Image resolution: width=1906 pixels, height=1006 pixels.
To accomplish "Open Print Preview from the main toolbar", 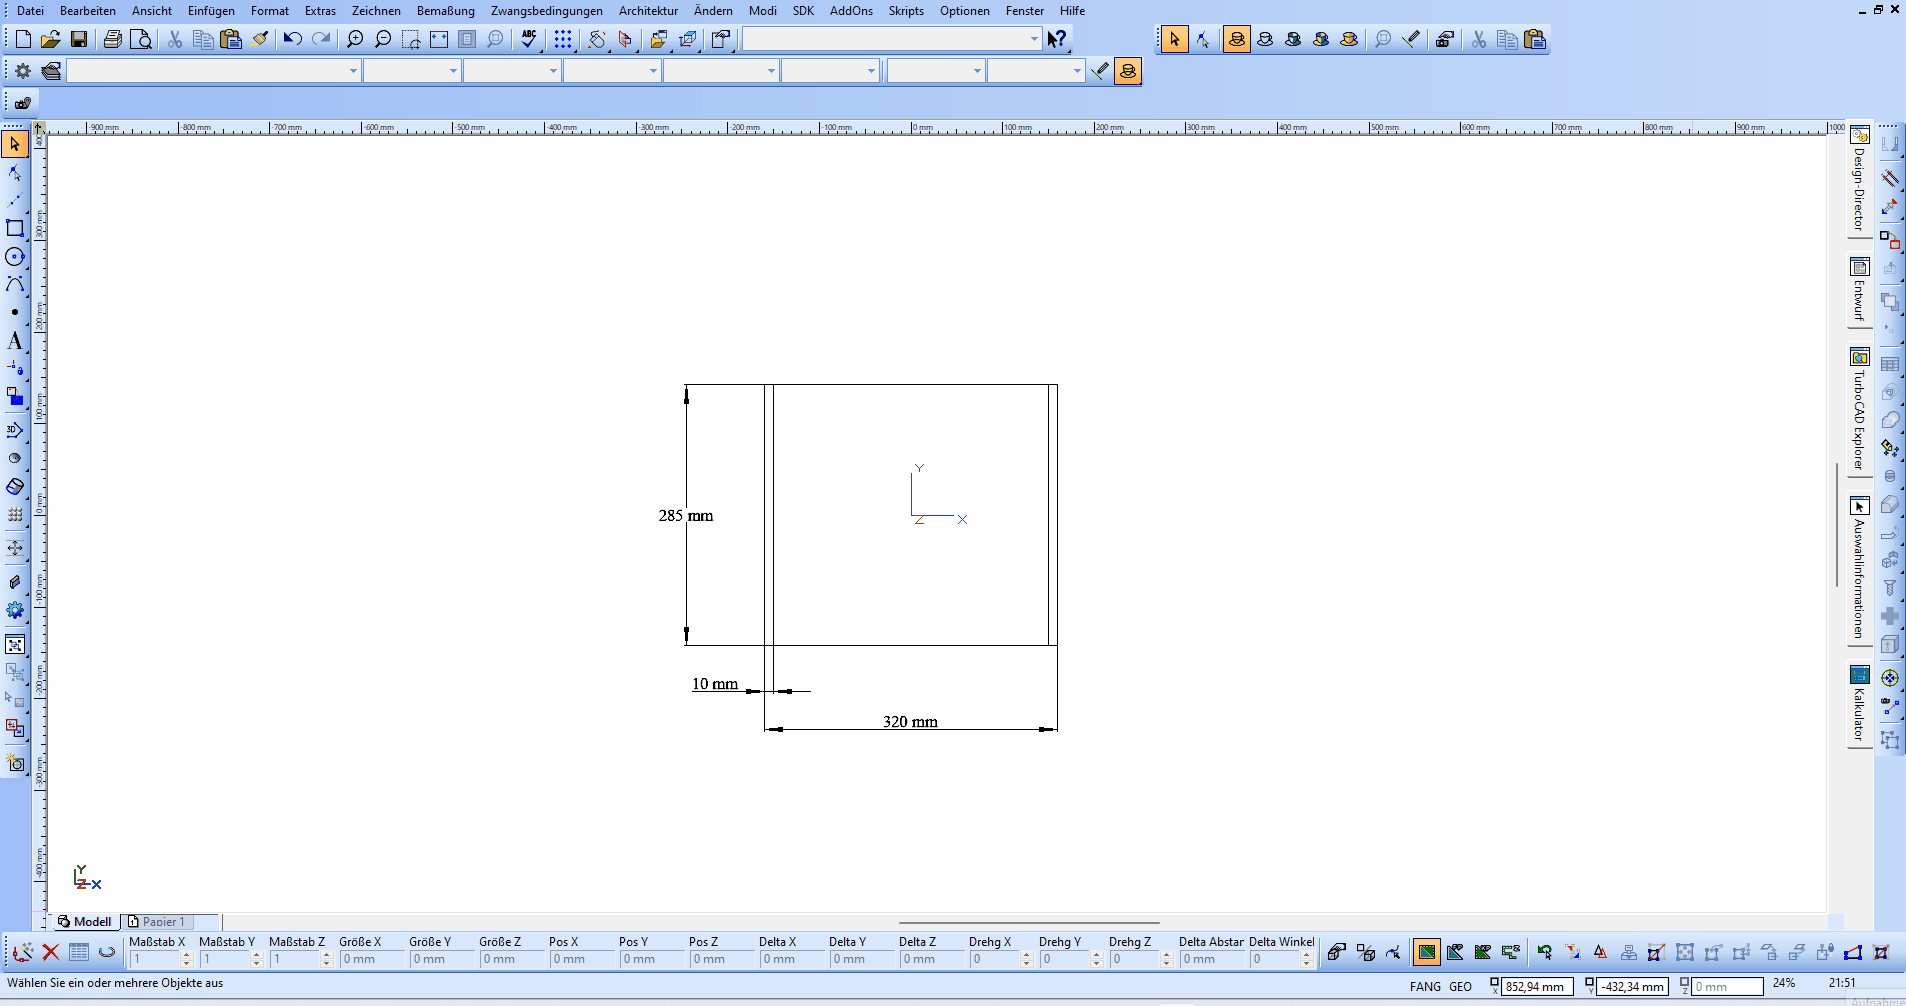I will (x=141, y=39).
